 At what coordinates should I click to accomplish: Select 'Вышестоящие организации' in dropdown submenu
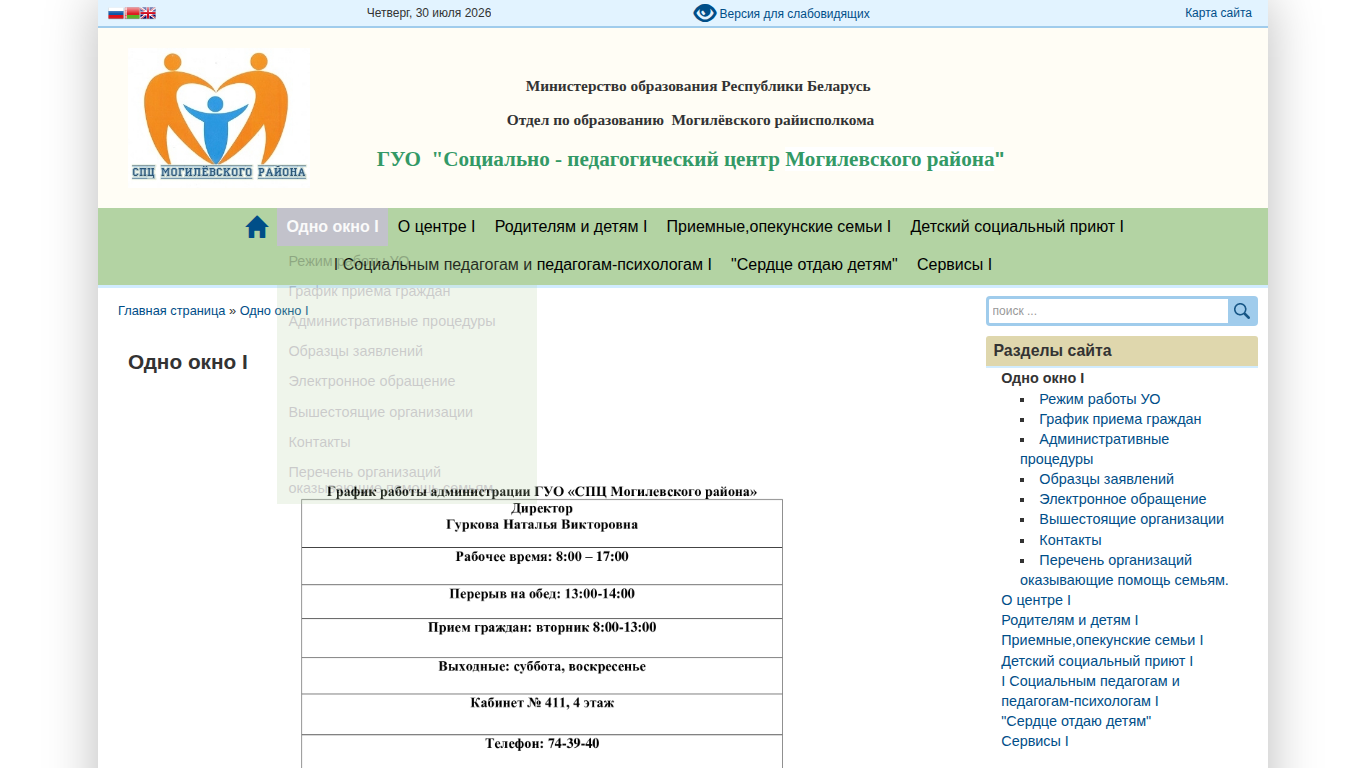(x=381, y=412)
